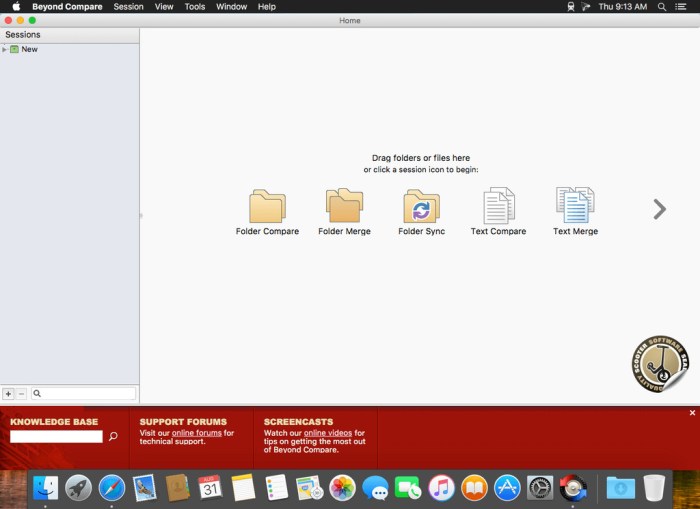Click the Knowledge Base search field
The image size is (700, 509).
(56, 437)
